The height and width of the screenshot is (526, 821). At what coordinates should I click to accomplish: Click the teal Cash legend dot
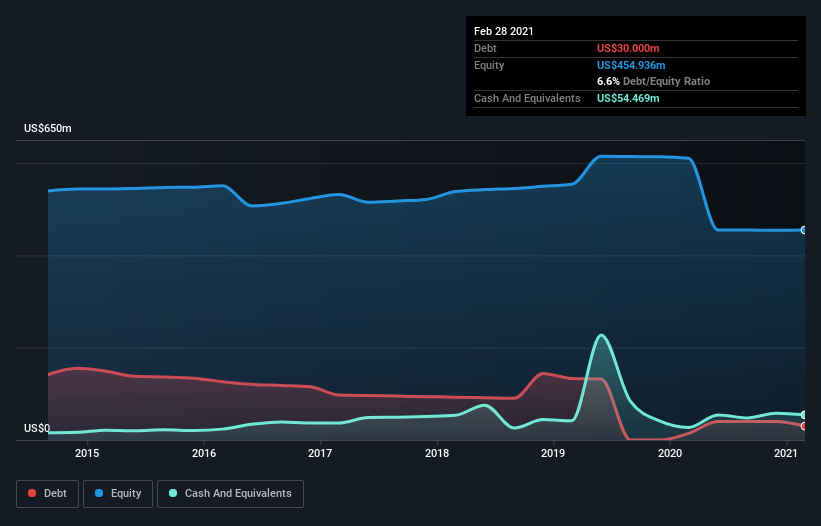(x=173, y=493)
